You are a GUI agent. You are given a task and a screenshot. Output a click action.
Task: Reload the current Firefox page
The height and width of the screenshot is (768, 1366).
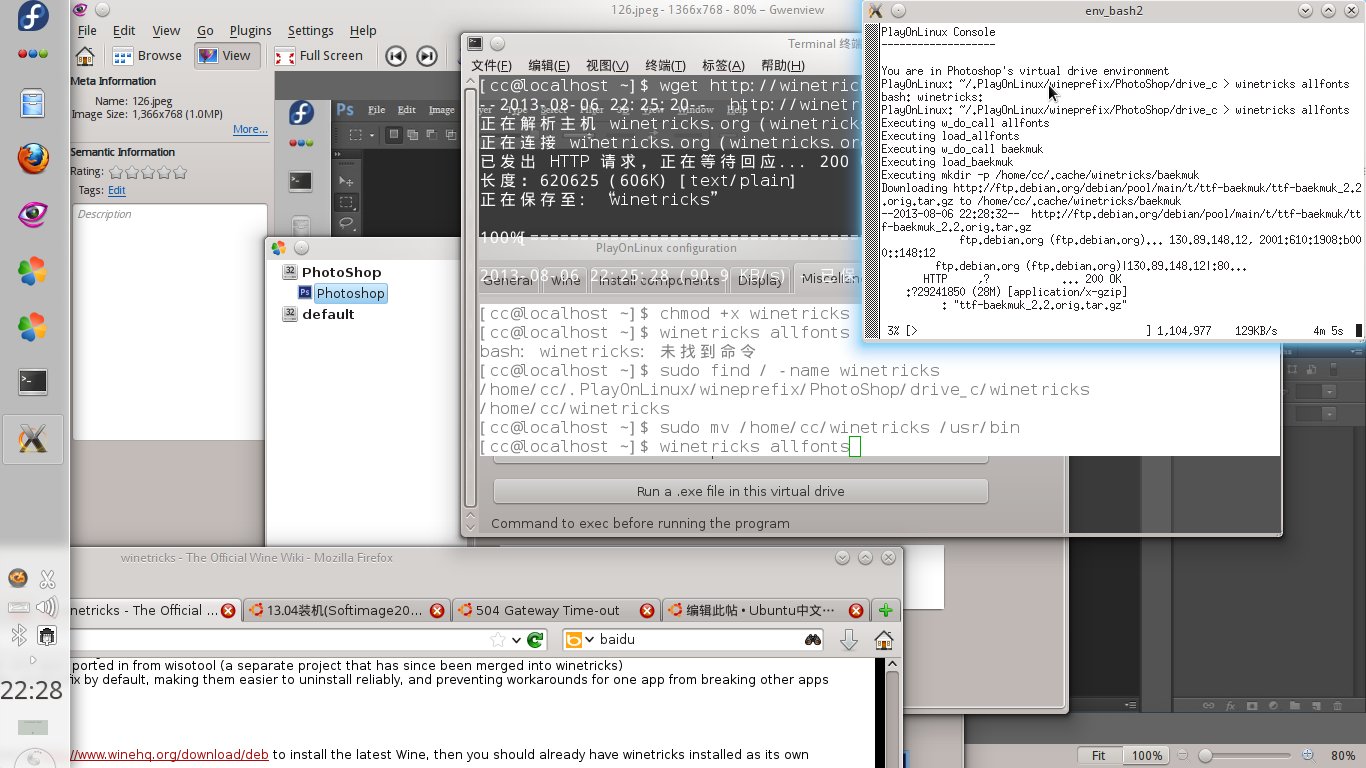(x=535, y=640)
